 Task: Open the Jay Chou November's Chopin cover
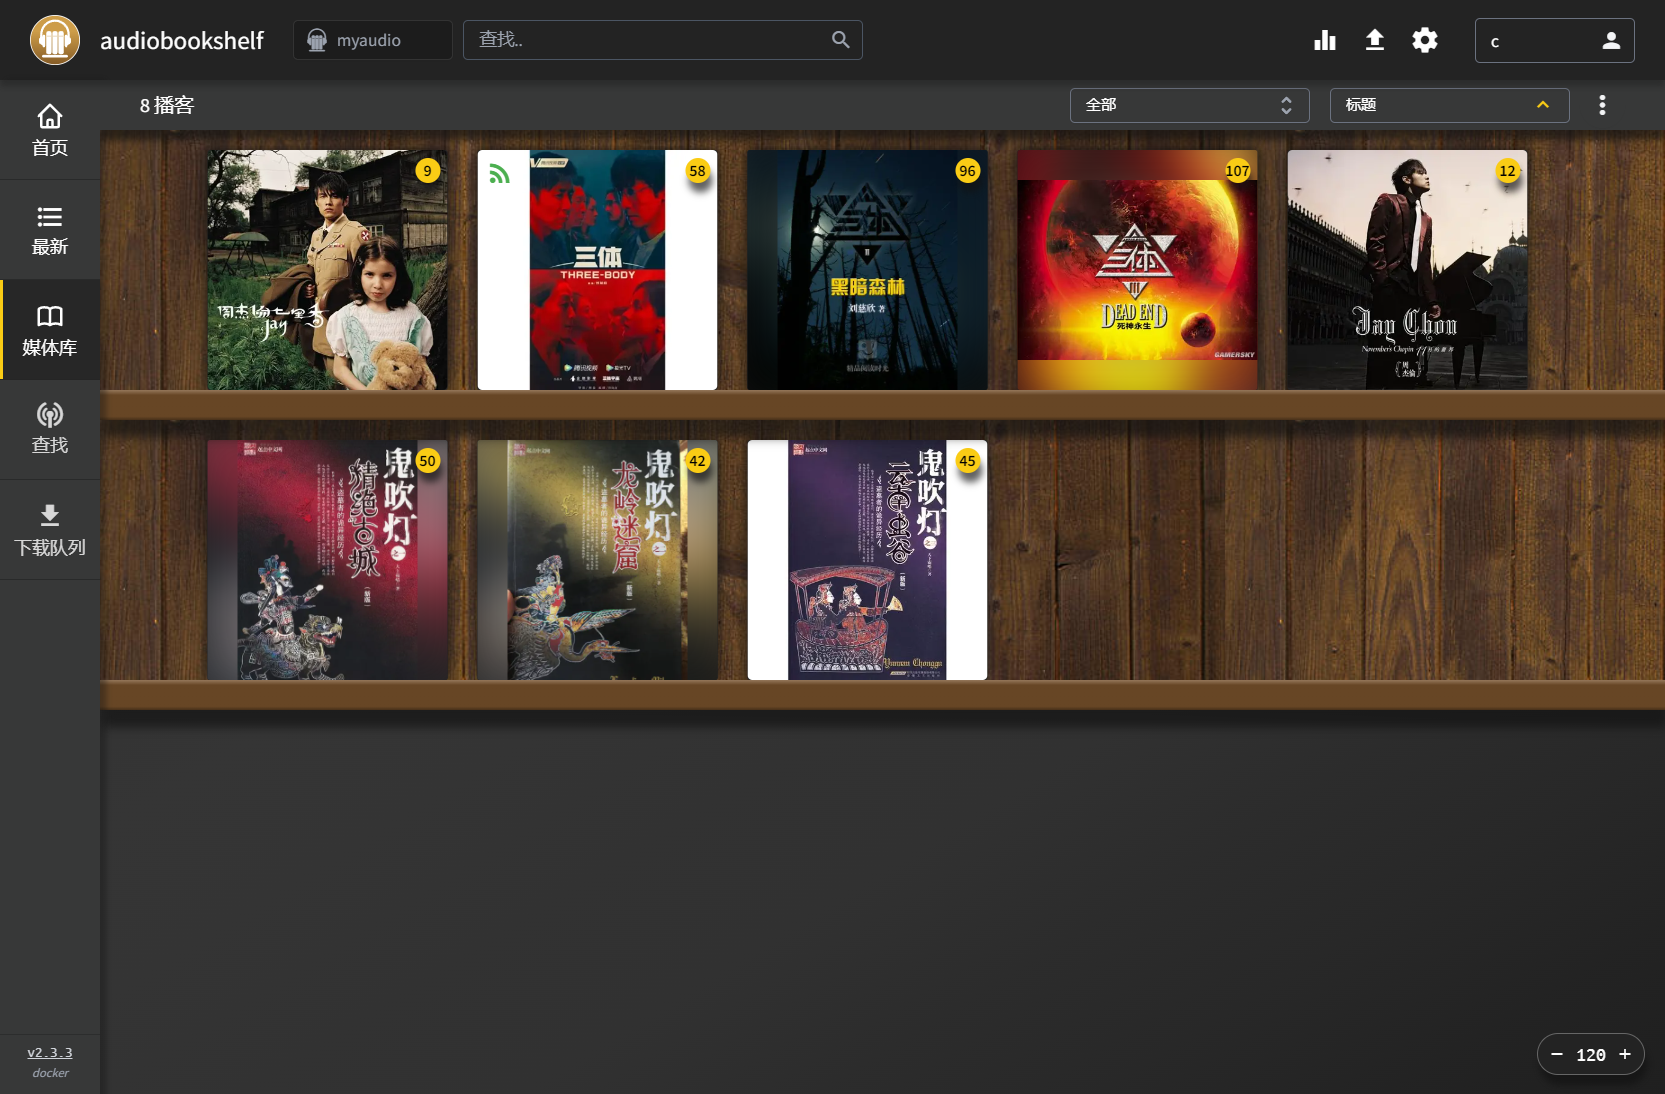pos(1408,270)
